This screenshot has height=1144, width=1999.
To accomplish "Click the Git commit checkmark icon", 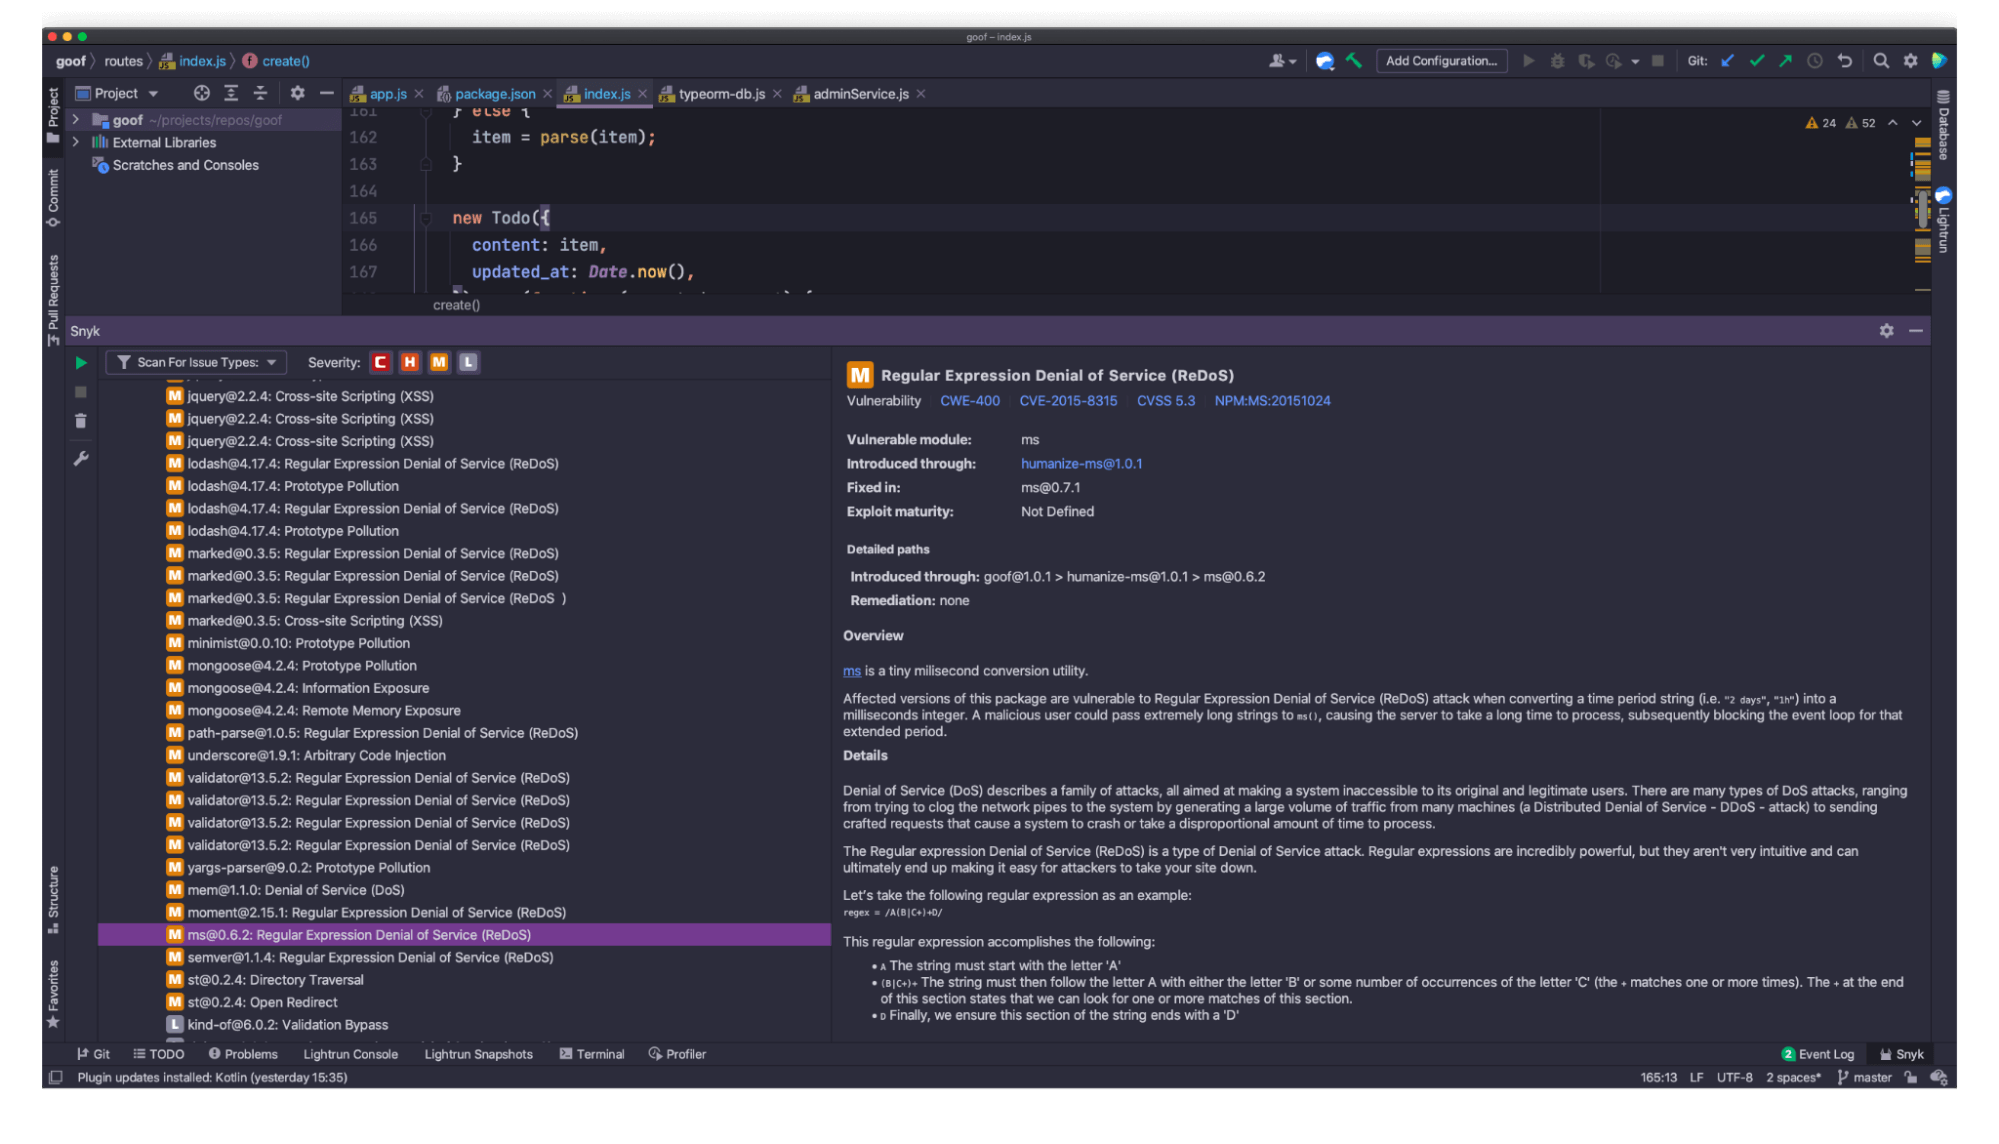I will point(1756,60).
